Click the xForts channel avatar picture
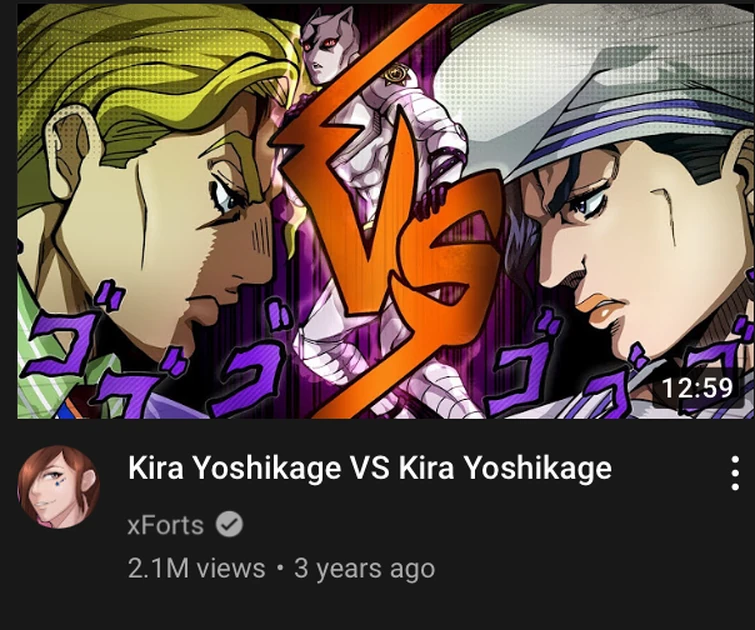The image size is (755, 630). click(x=59, y=486)
